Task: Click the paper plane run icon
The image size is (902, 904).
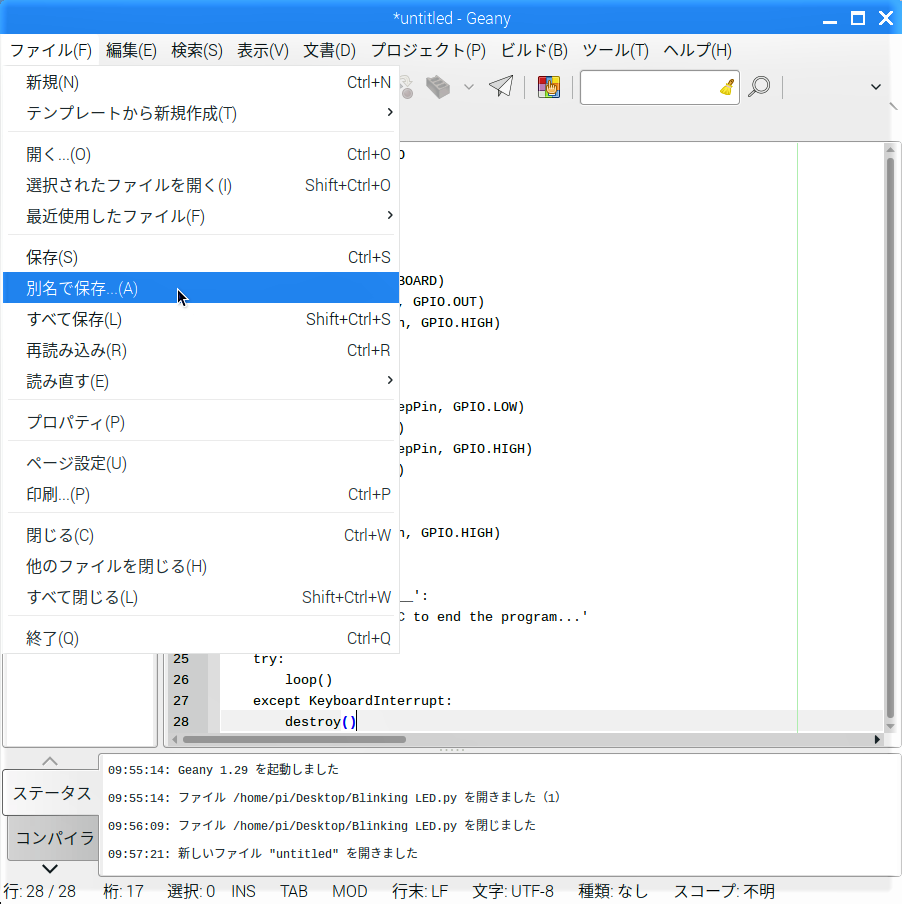Action: [501, 86]
